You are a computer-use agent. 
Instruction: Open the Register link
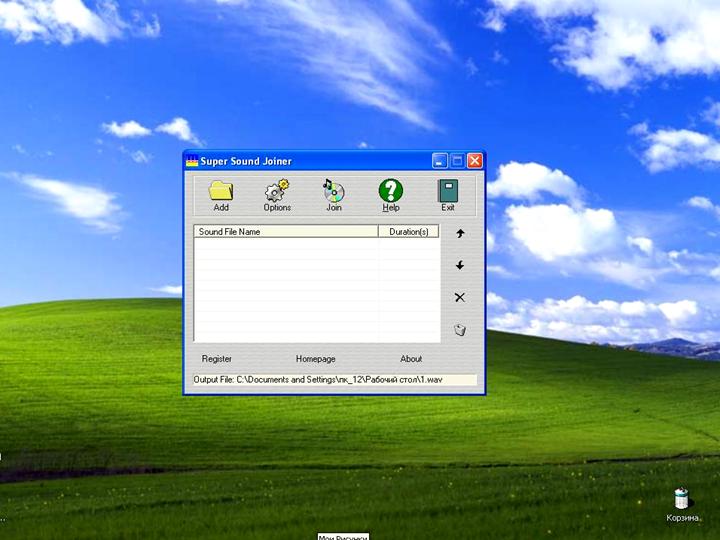[x=217, y=359]
